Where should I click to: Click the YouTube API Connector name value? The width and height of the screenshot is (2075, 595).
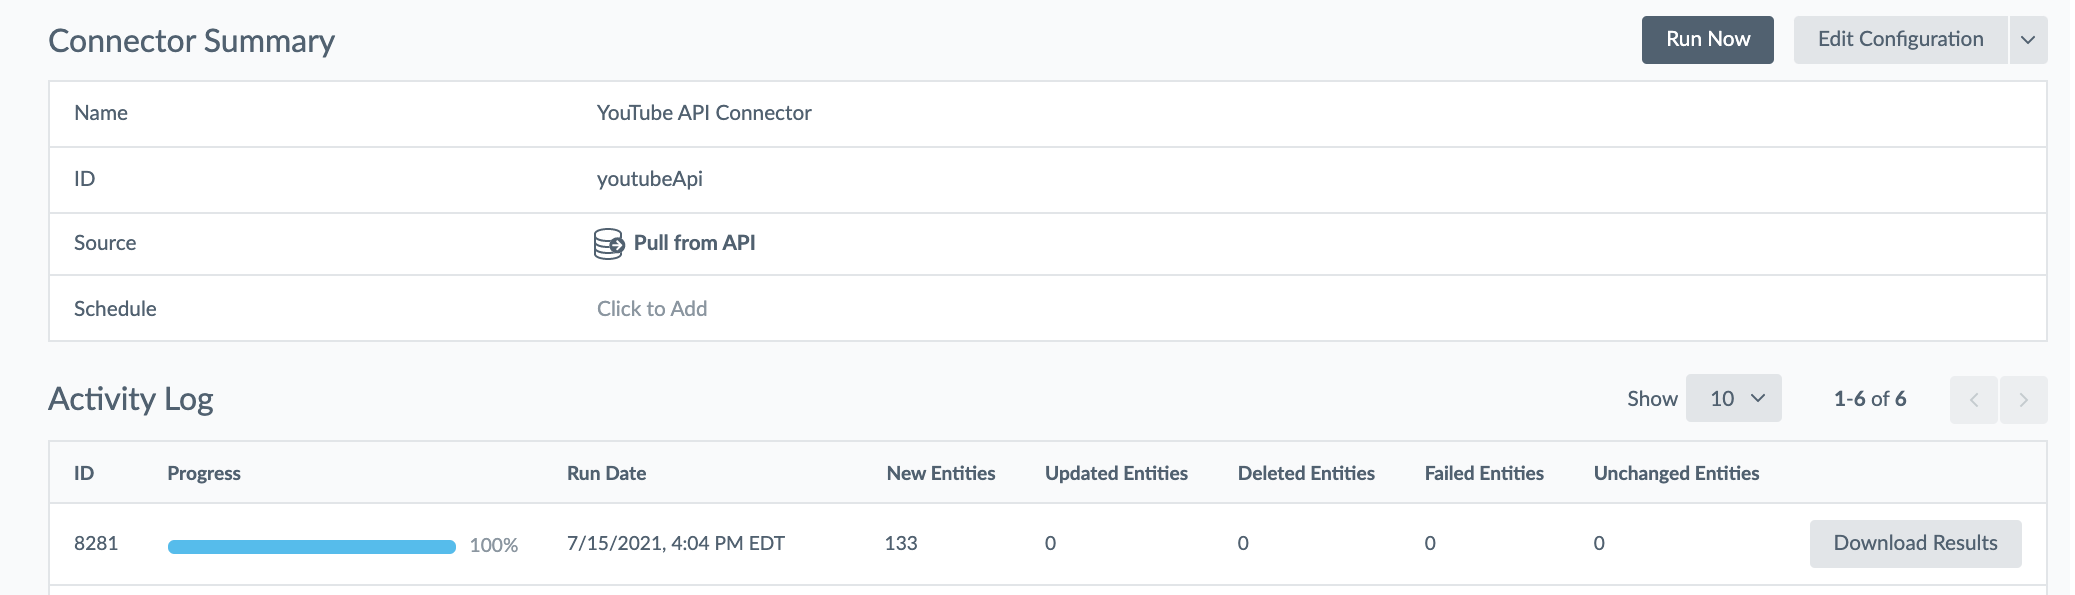pyautogui.click(x=704, y=113)
